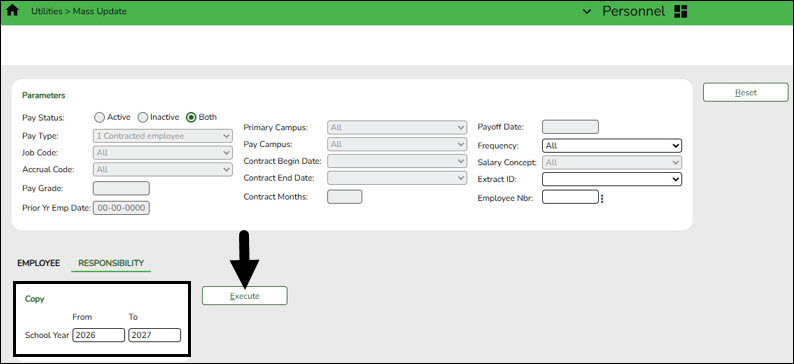Screen dimensions: 794x364
Task: Click the Utilities > Mass Update breadcrumb
Action: click(x=79, y=11)
